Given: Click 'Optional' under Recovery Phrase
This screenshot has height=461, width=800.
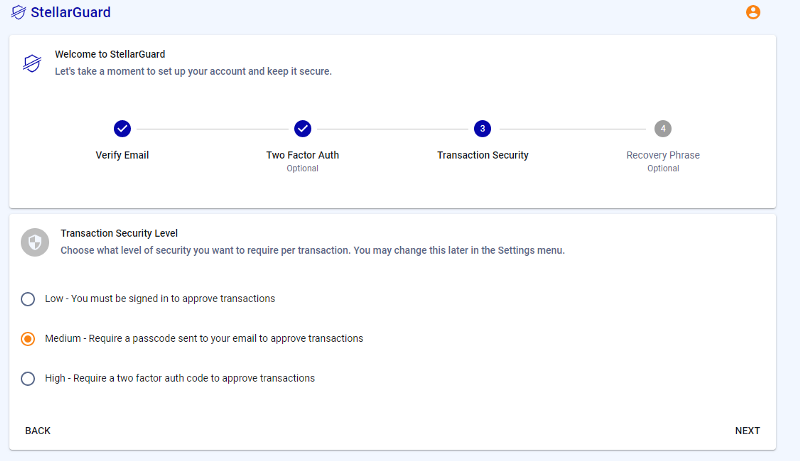Looking at the screenshot, I should (663, 168).
